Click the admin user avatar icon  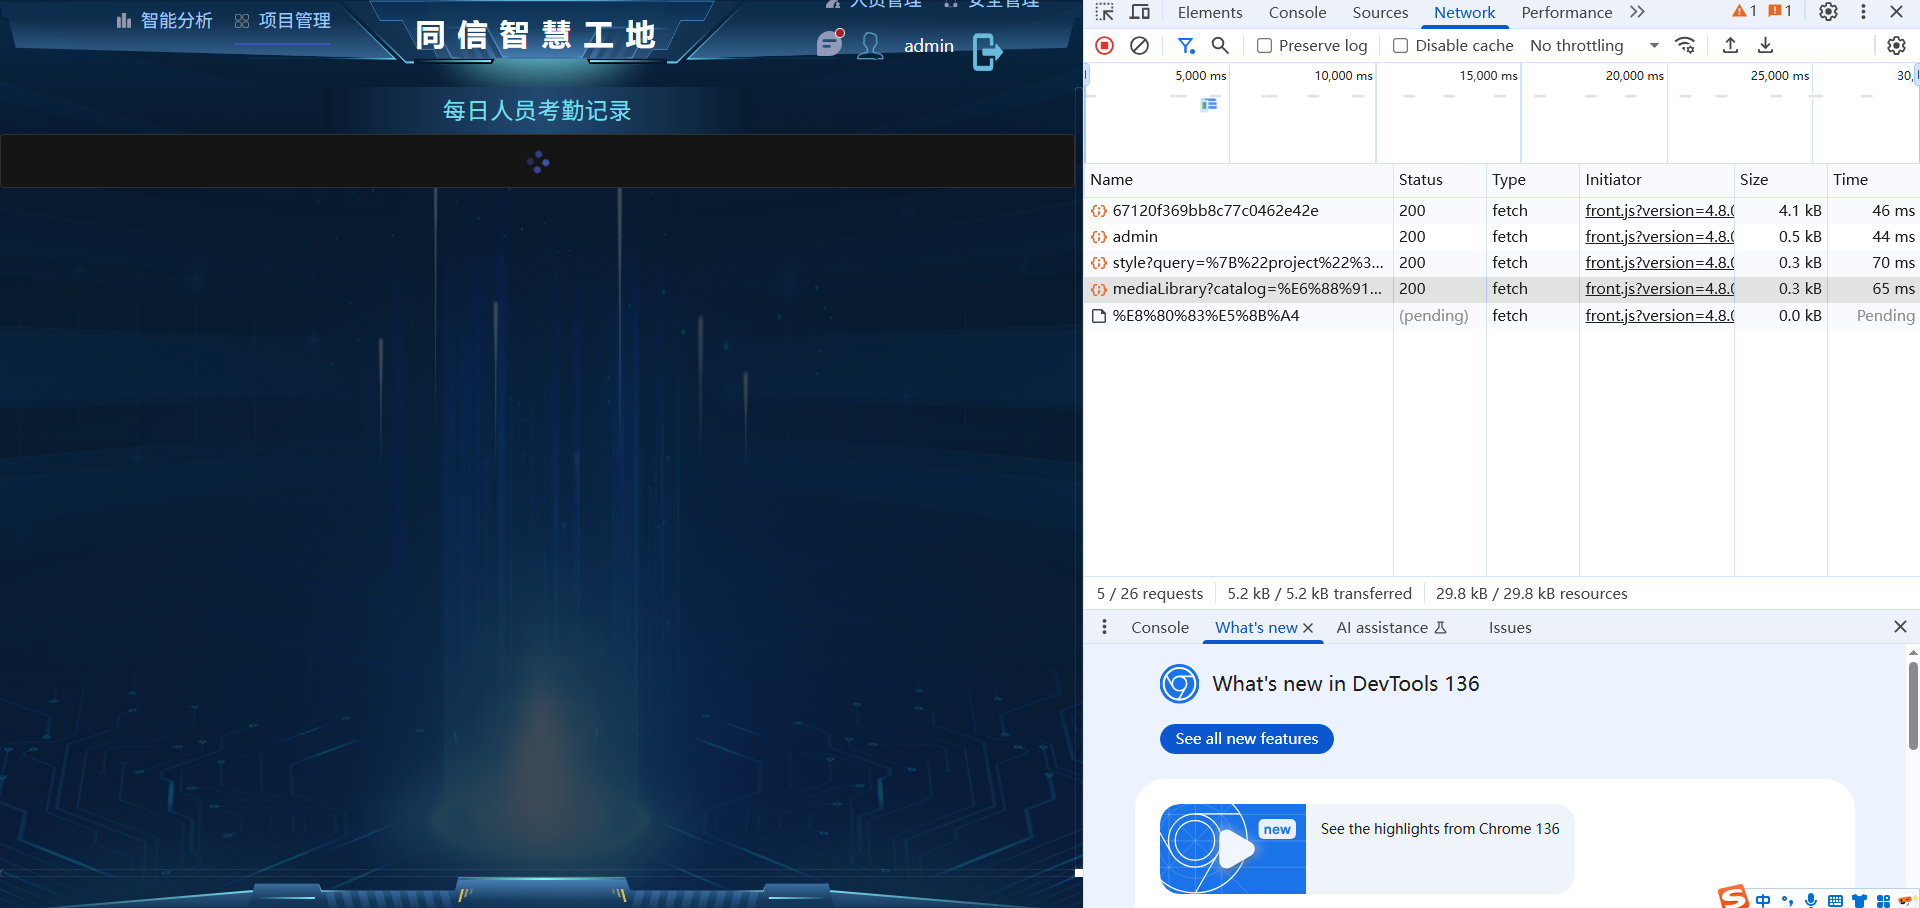tap(871, 46)
